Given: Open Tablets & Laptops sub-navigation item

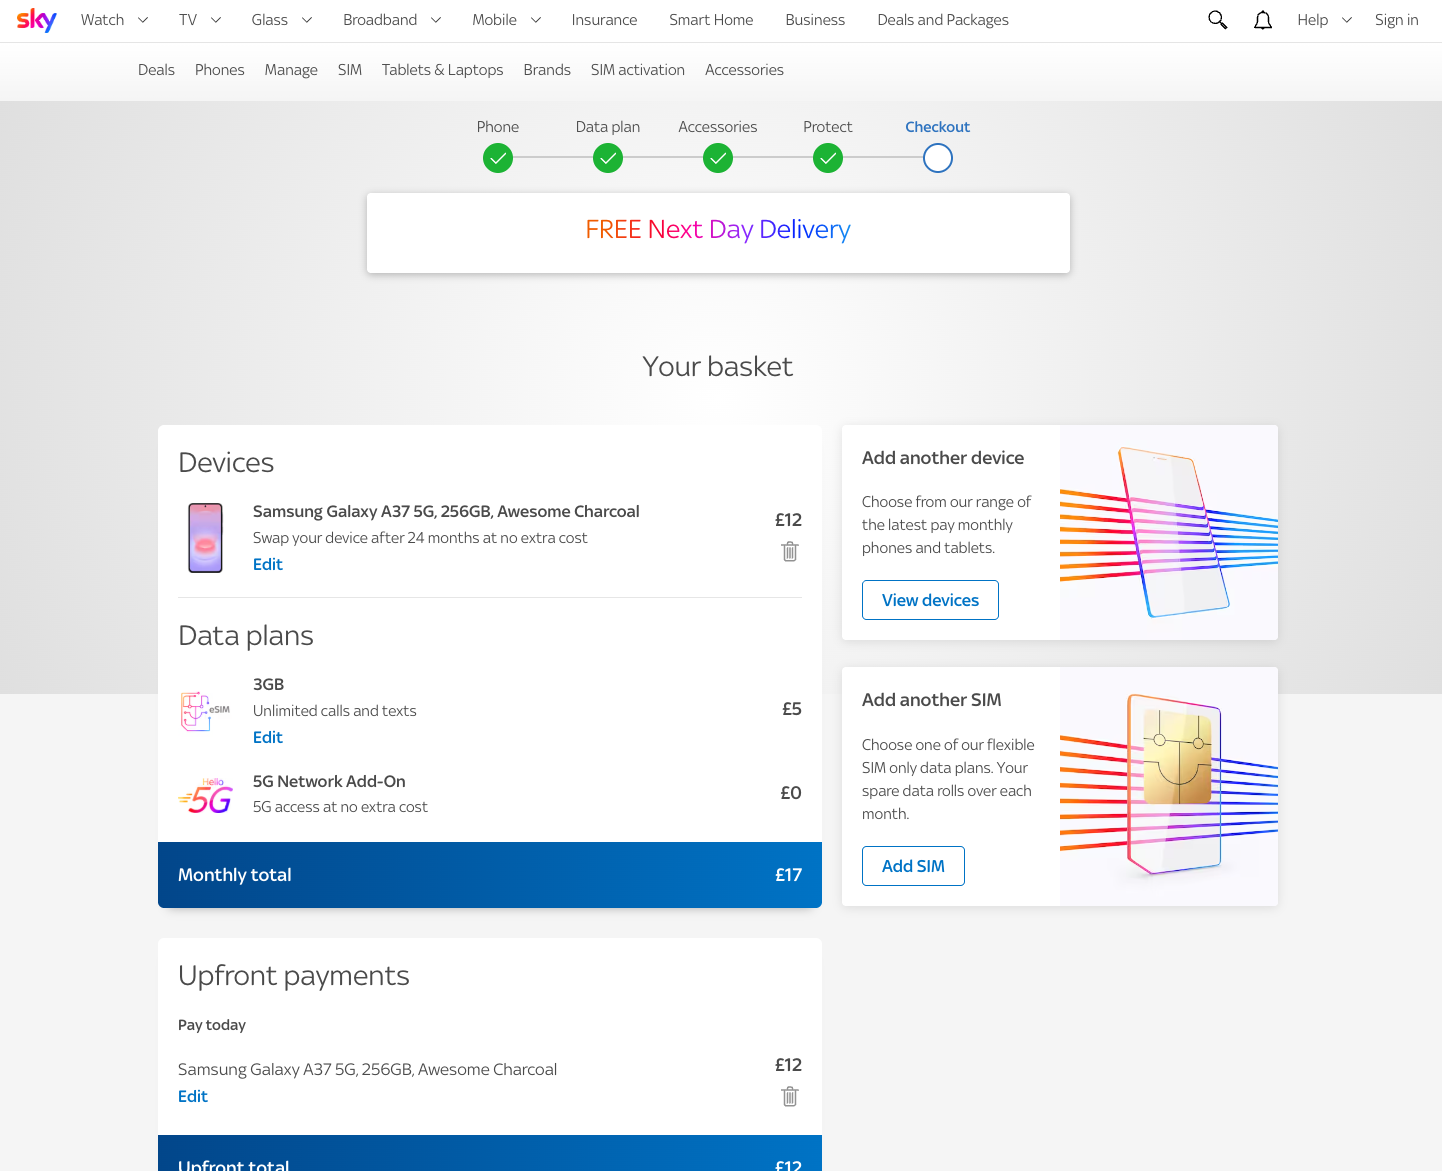Looking at the screenshot, I should 442,70.
